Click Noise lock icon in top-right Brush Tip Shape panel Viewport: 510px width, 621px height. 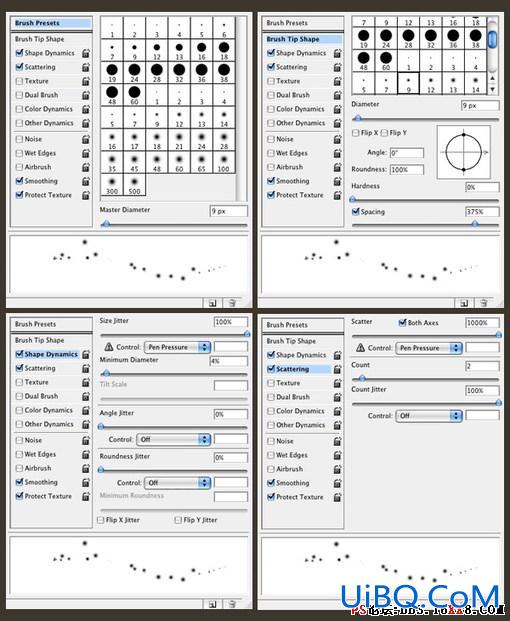337,139
